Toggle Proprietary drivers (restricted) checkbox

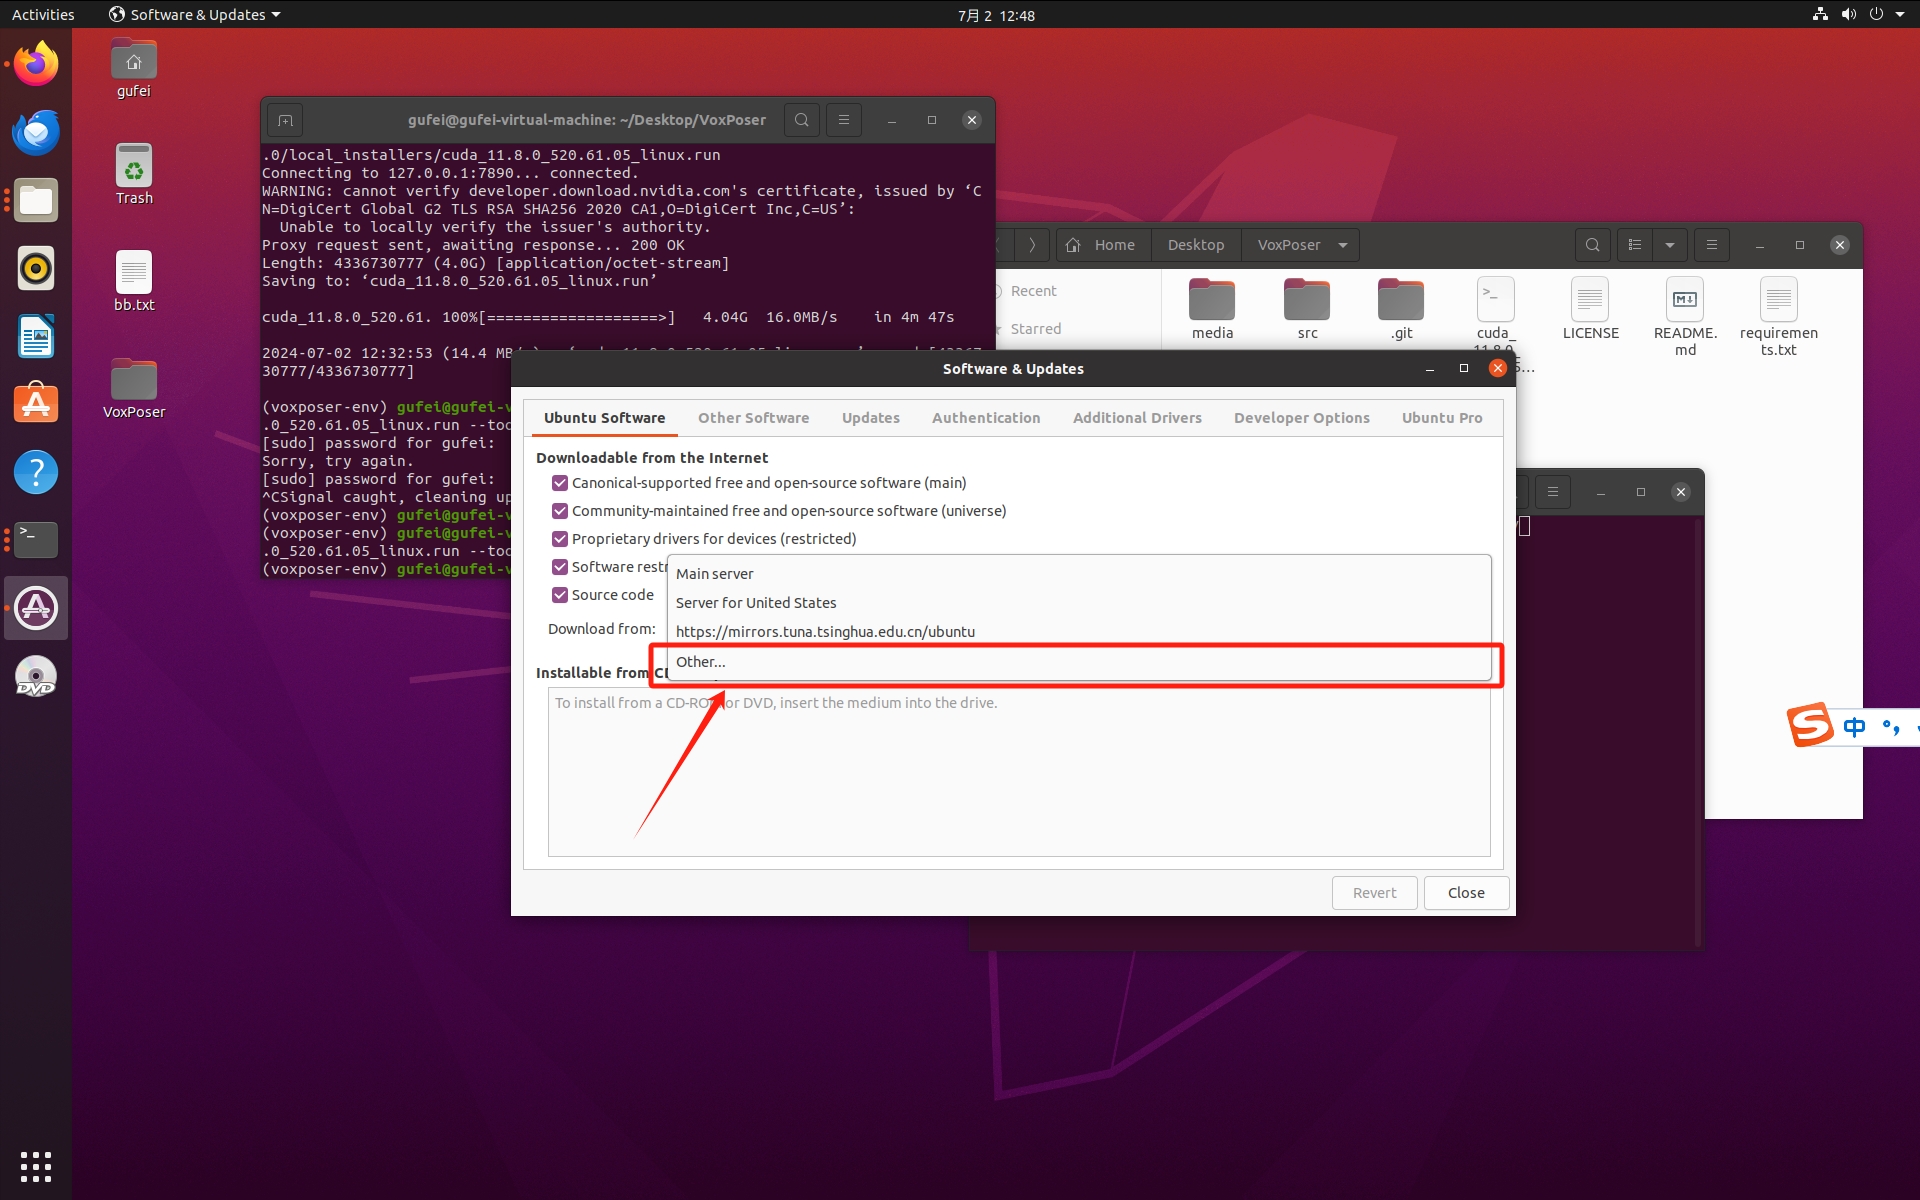560,539
